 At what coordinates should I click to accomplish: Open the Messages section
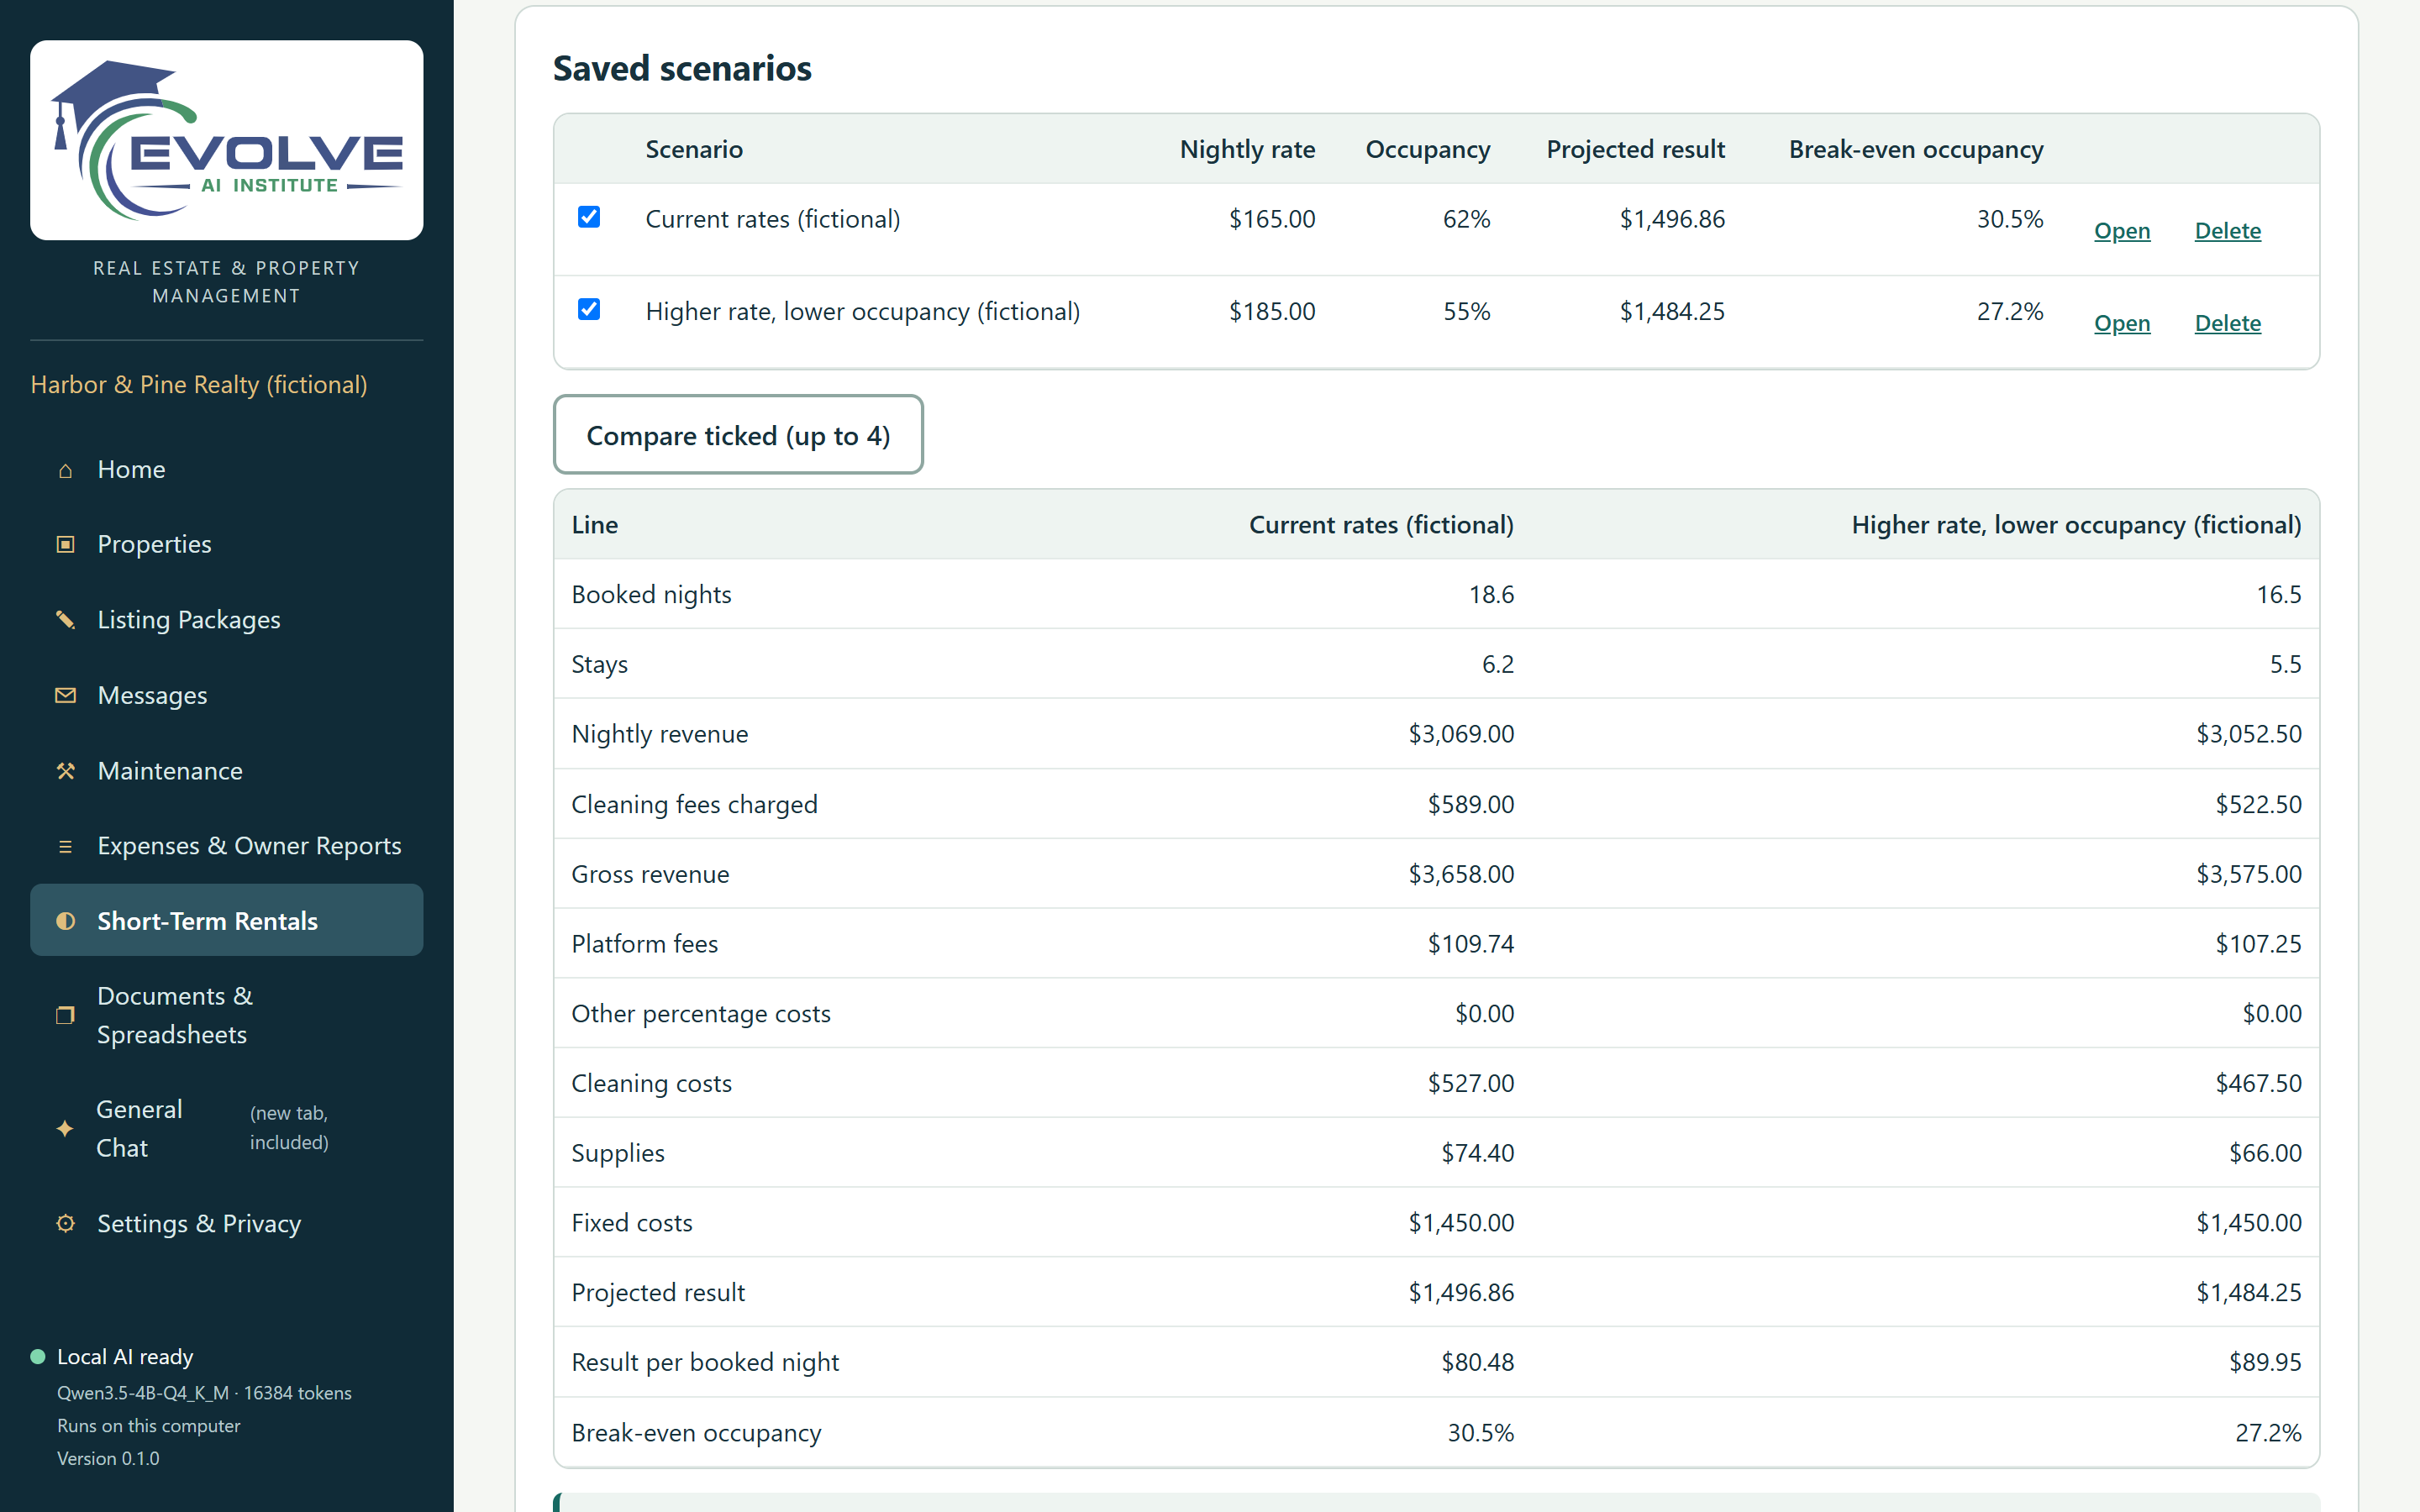click(227, 696)
